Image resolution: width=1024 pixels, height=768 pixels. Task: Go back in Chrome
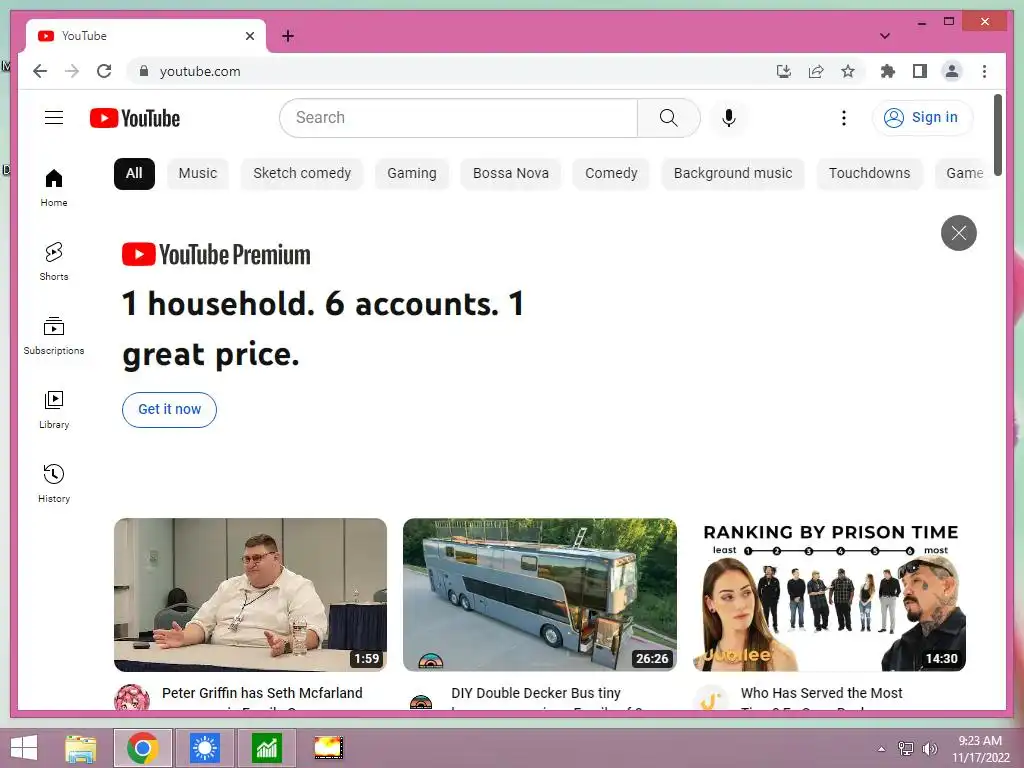click(40, 71)
